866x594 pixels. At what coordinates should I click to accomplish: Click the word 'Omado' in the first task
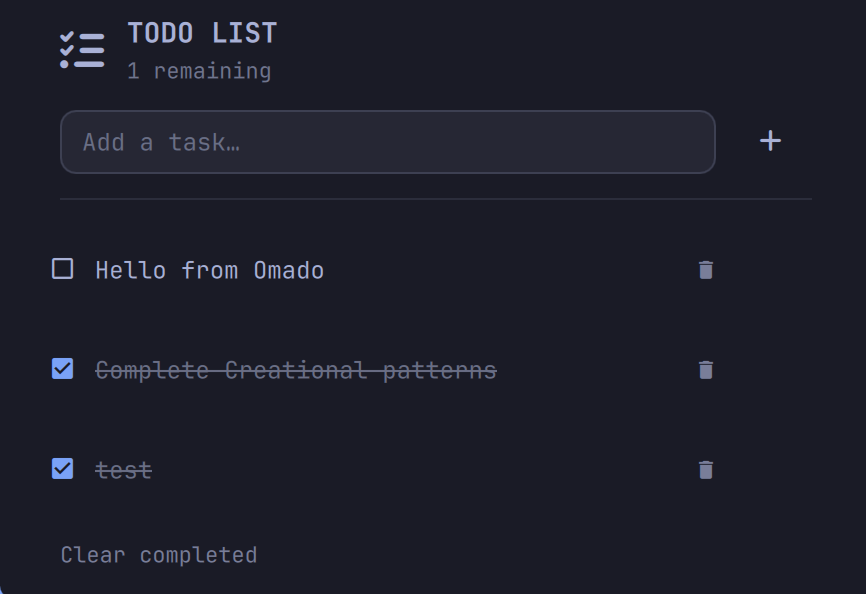[289, 271]
